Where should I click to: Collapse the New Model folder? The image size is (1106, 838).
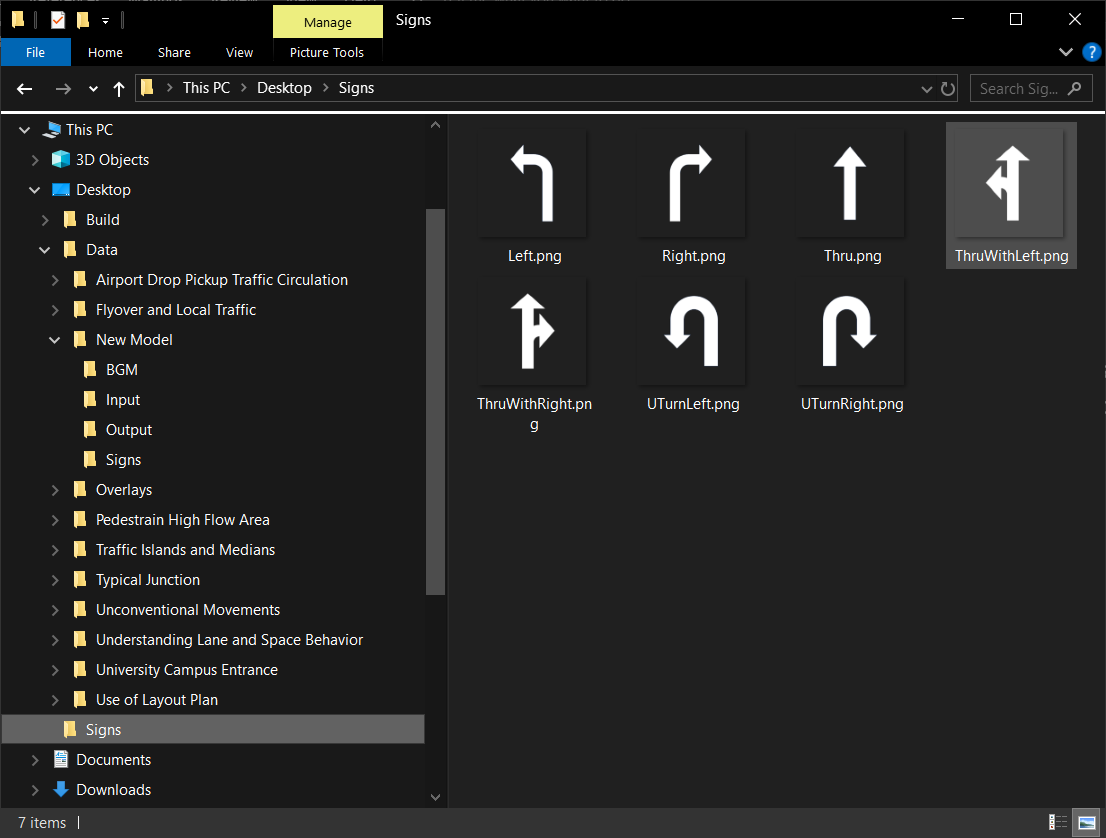pyautogui.click(x=55, y=340)
